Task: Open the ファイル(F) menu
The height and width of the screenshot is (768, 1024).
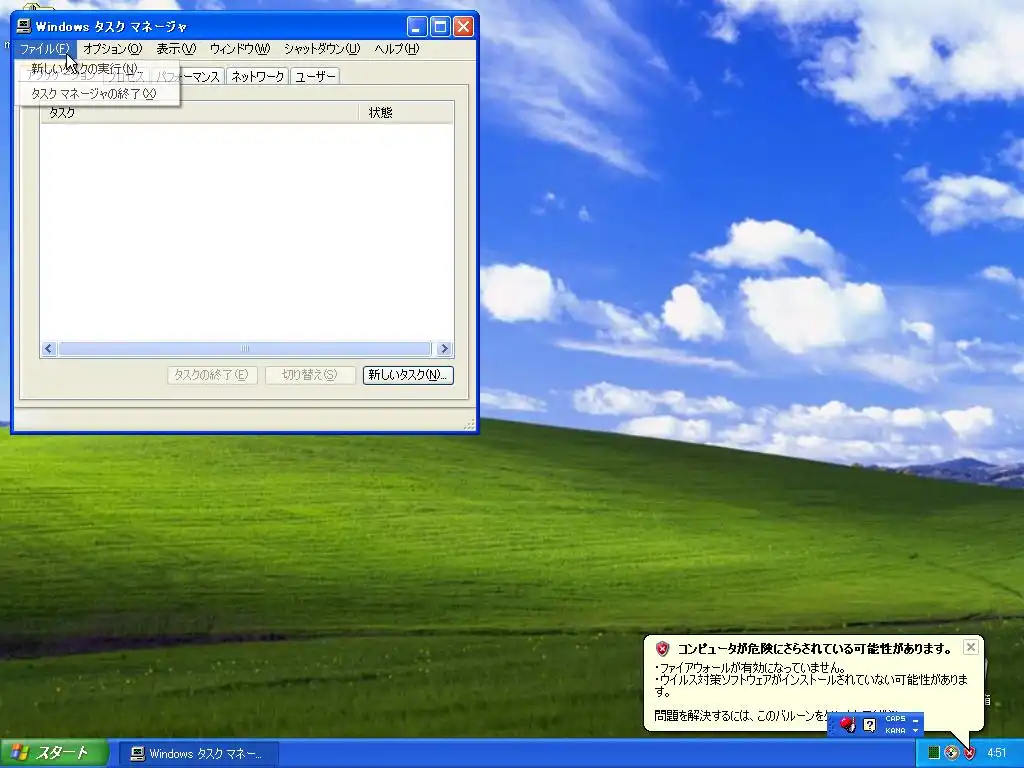Action: 45,49
